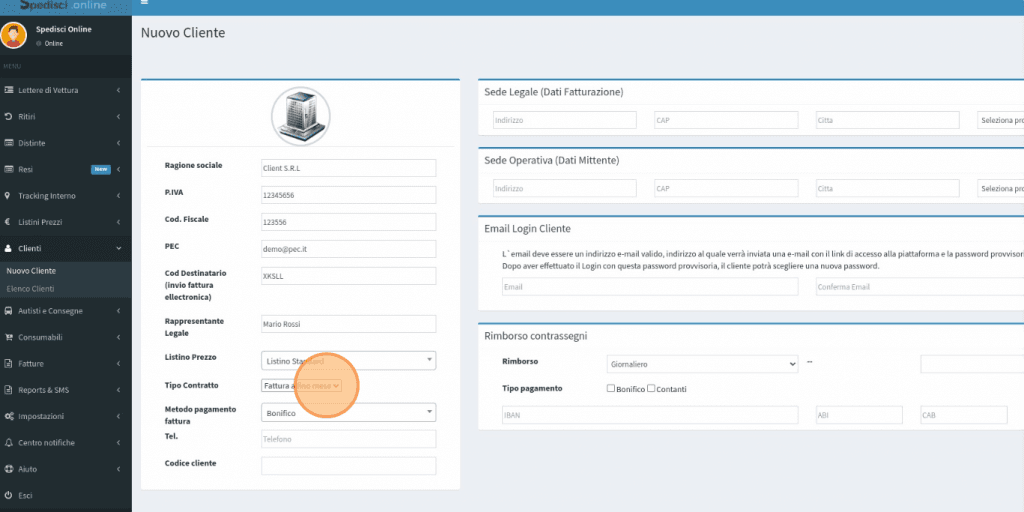Click the Spedisci Online logo

(x=63, y=5)
